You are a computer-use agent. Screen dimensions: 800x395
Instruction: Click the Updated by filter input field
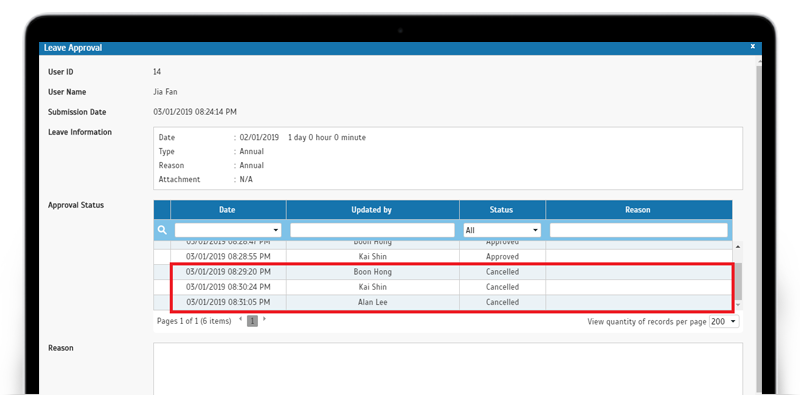[x=372, y=230]
